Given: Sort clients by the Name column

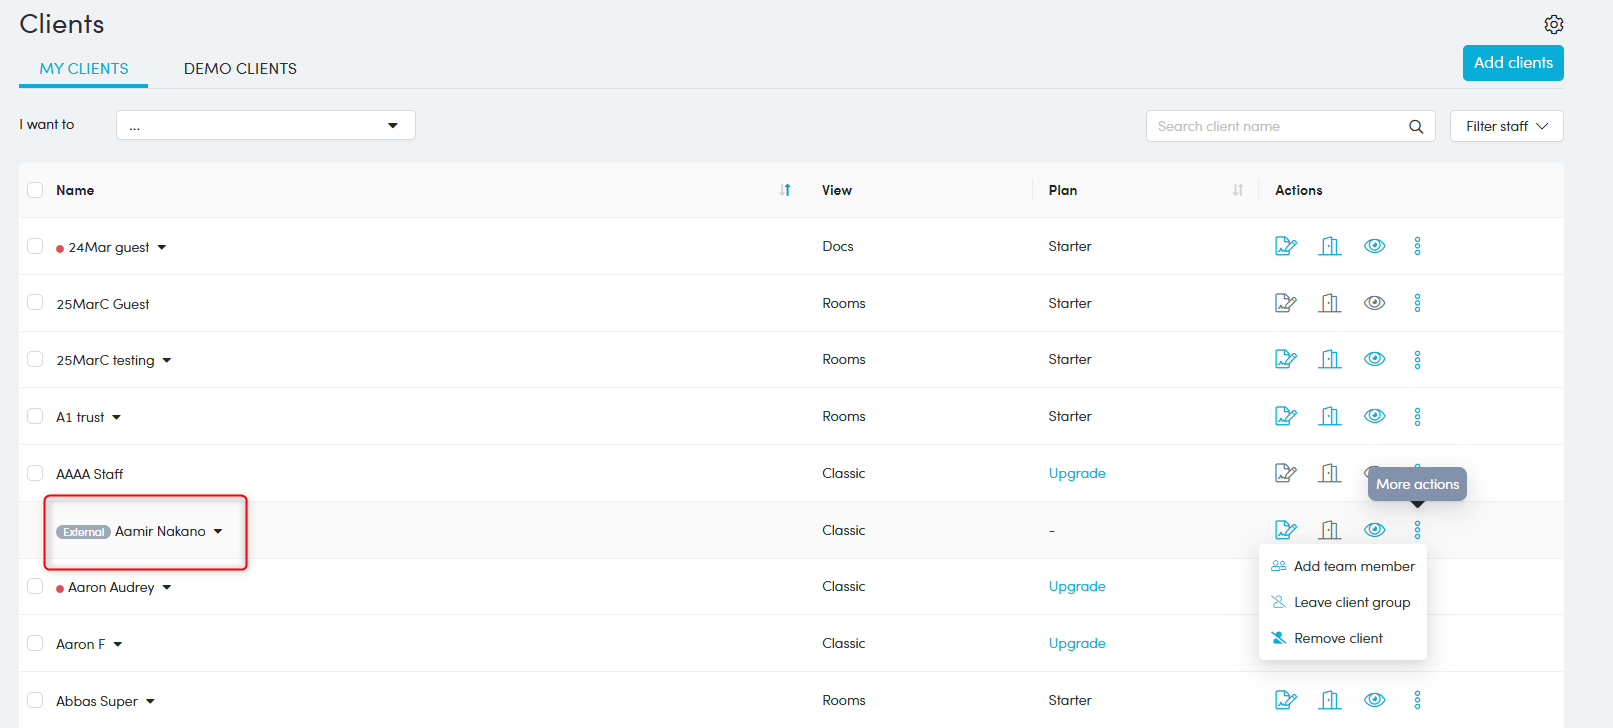Looking at the screenshot, I should (785, 190).
